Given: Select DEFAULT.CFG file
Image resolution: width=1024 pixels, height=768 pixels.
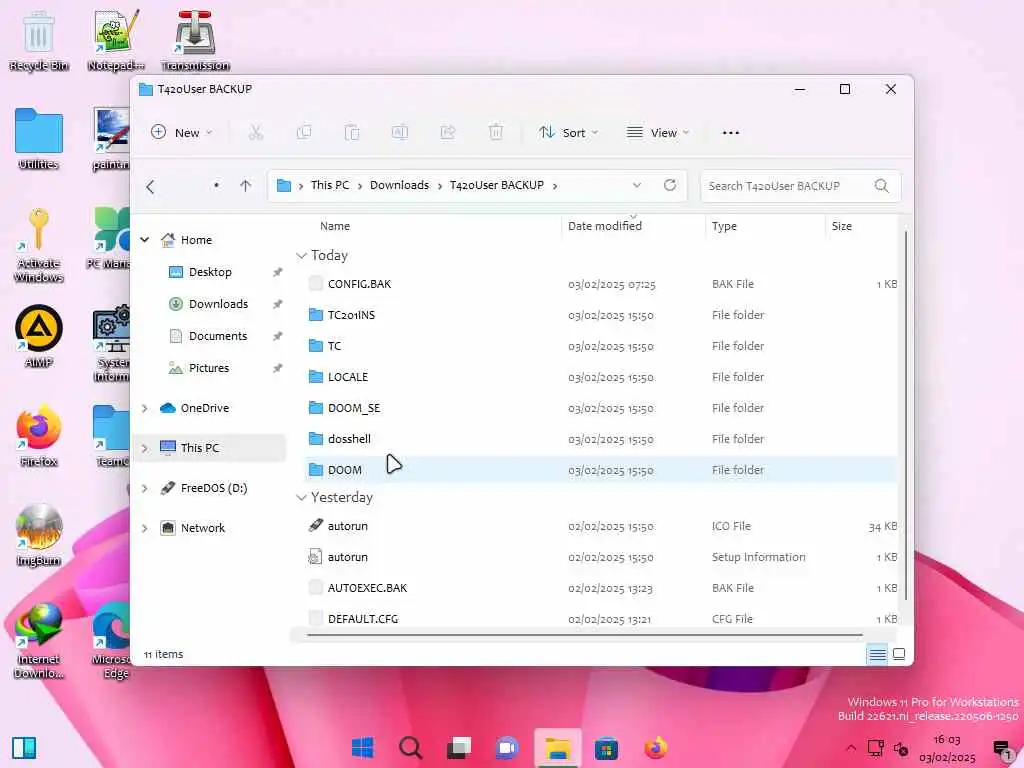Looking at the screenshot, I should tap(601, 618).
